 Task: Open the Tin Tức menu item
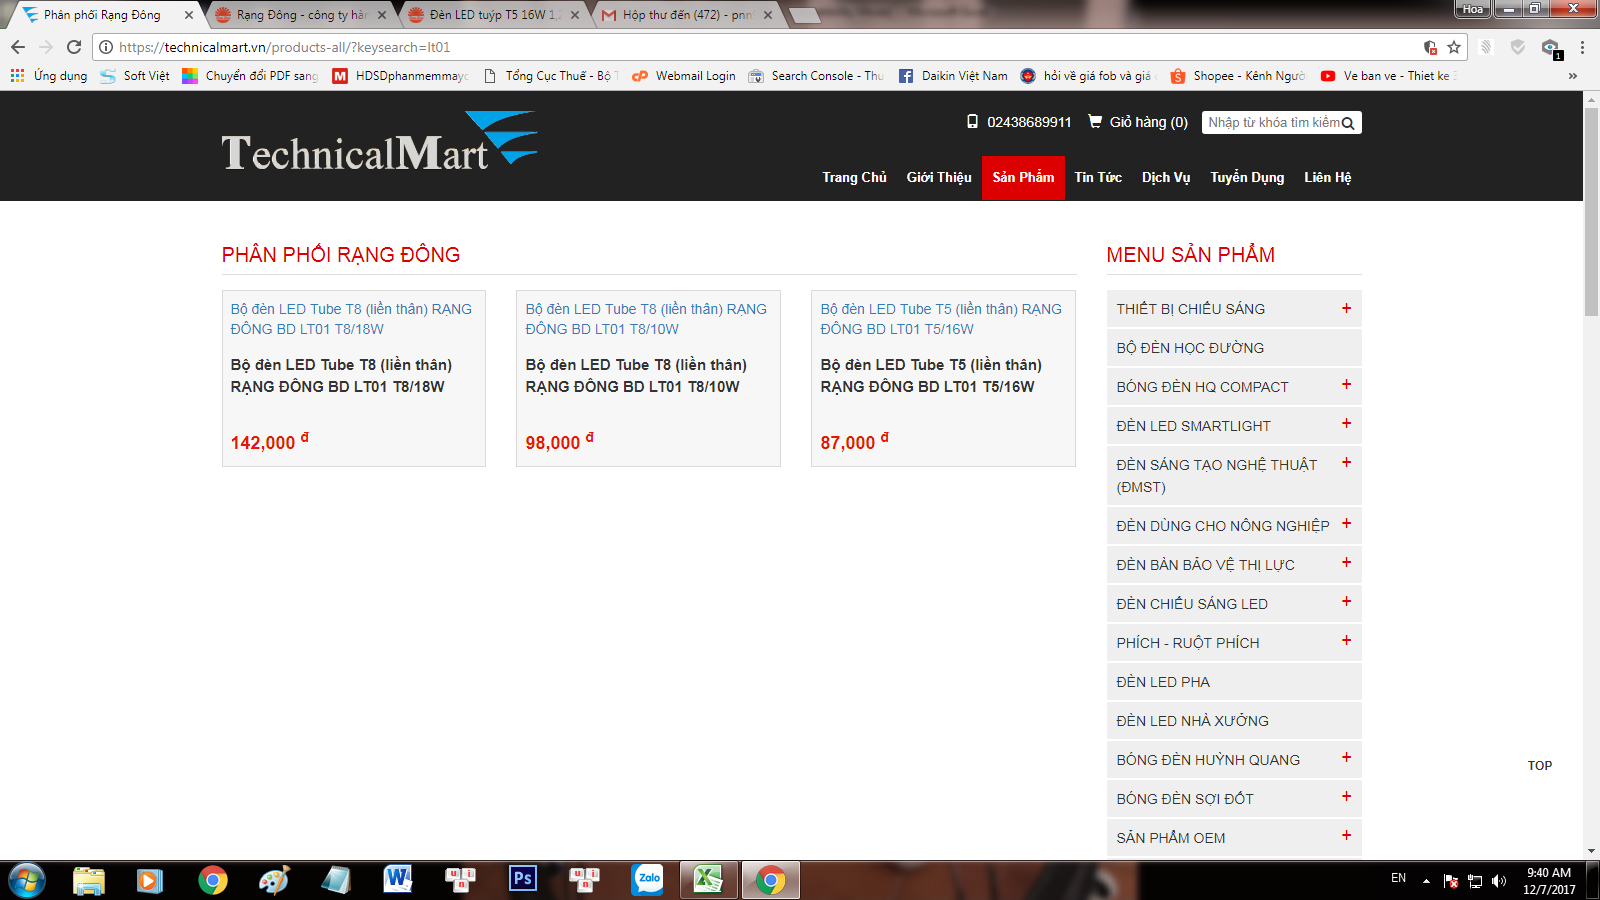[x=1098, y=177]
